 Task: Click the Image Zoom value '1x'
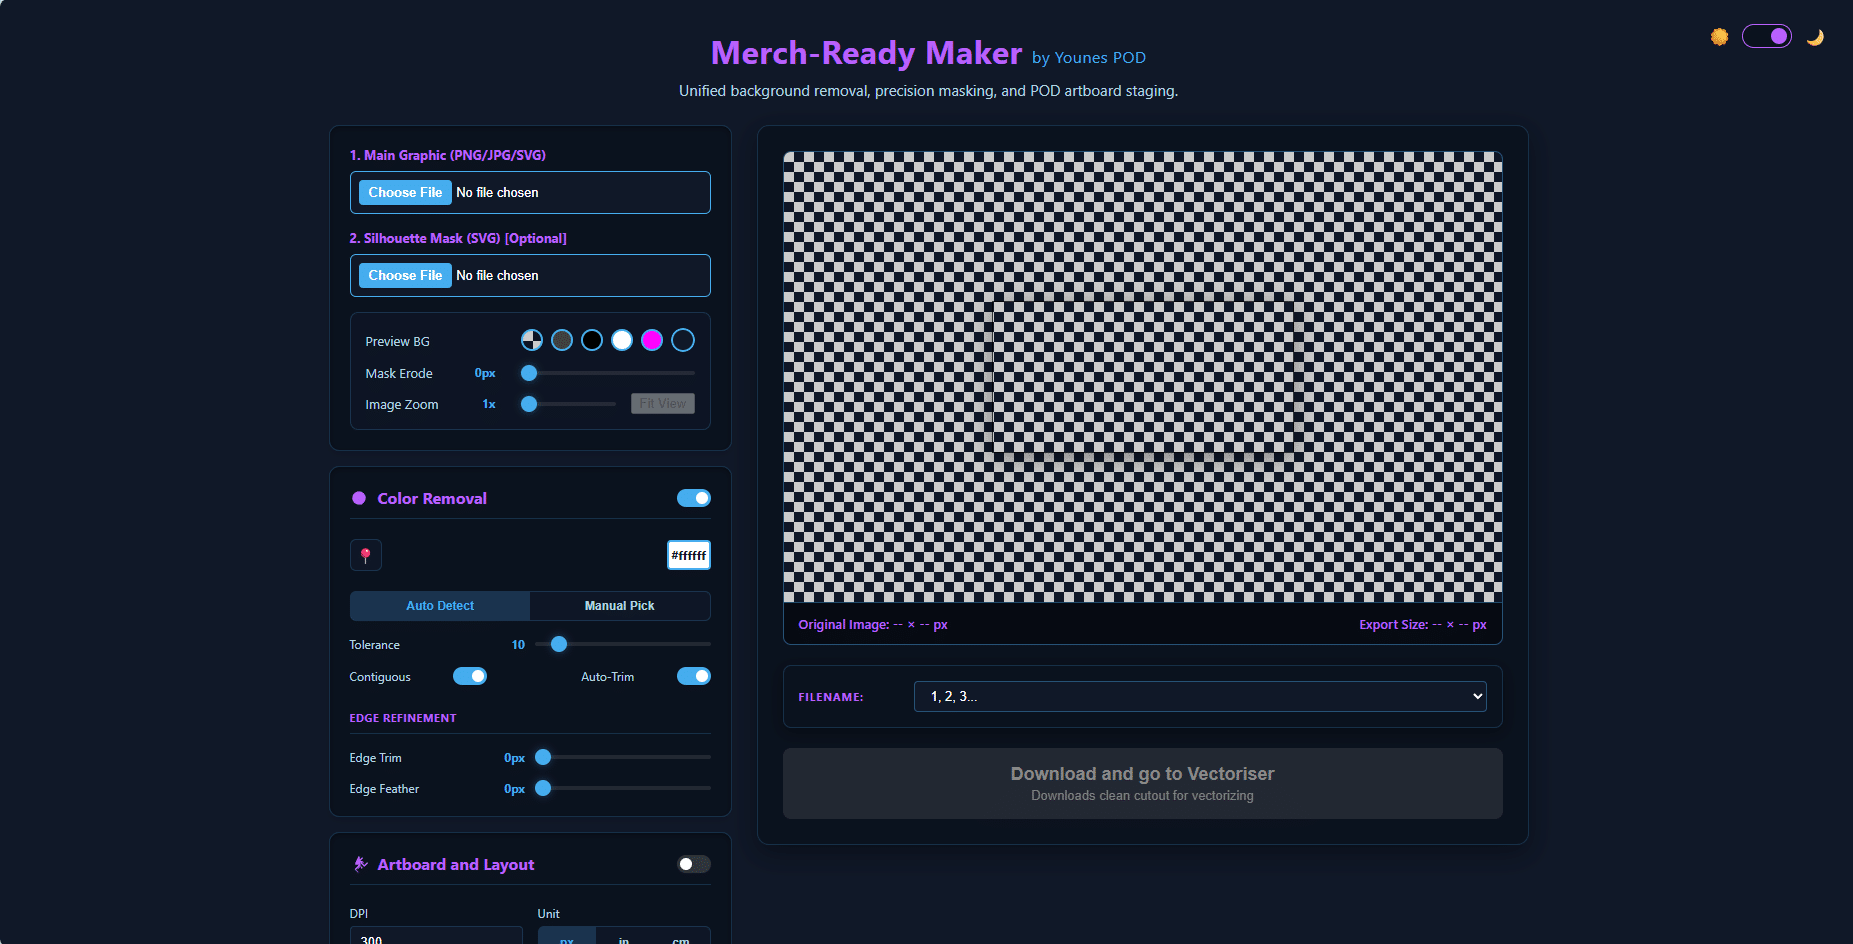489,404
